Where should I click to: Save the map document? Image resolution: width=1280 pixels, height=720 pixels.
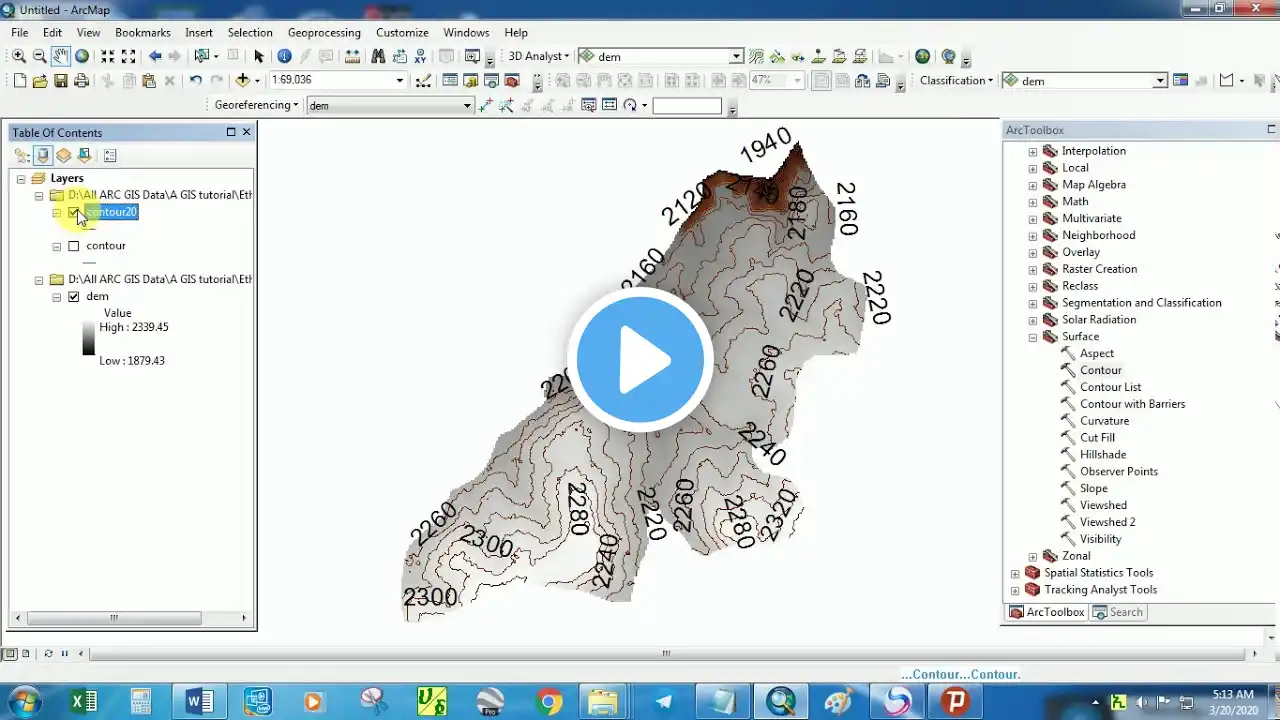coord(61,81)
